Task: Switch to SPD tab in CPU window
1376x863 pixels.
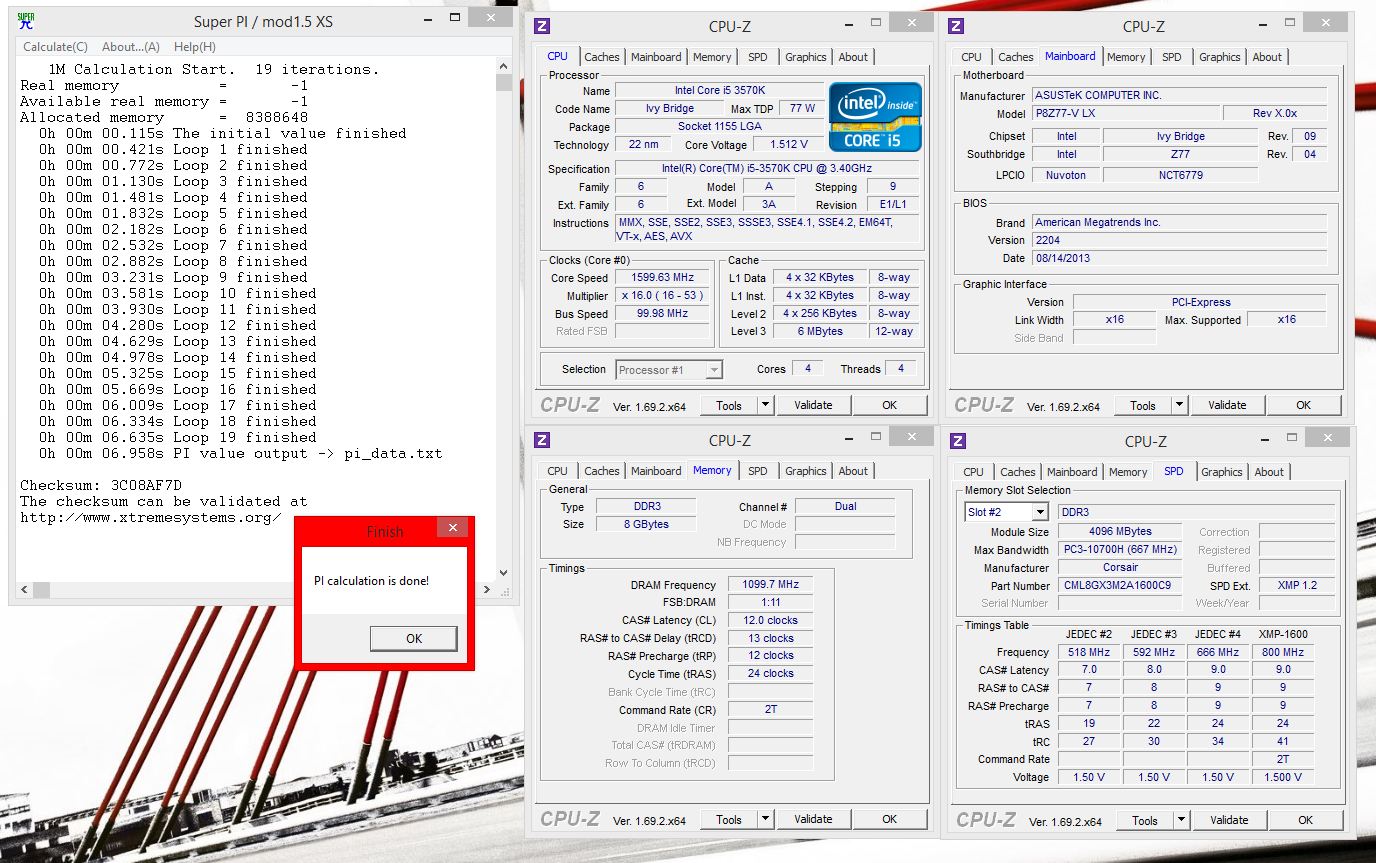Action: point(758,57)
